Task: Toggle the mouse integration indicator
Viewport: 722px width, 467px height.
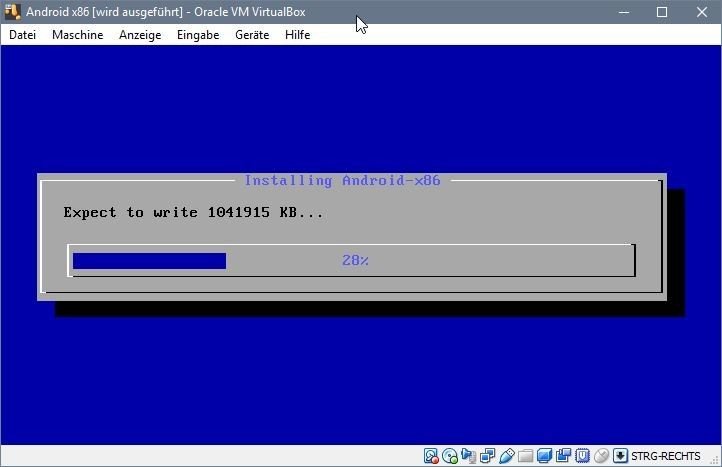Action: (x=601, y=456)
